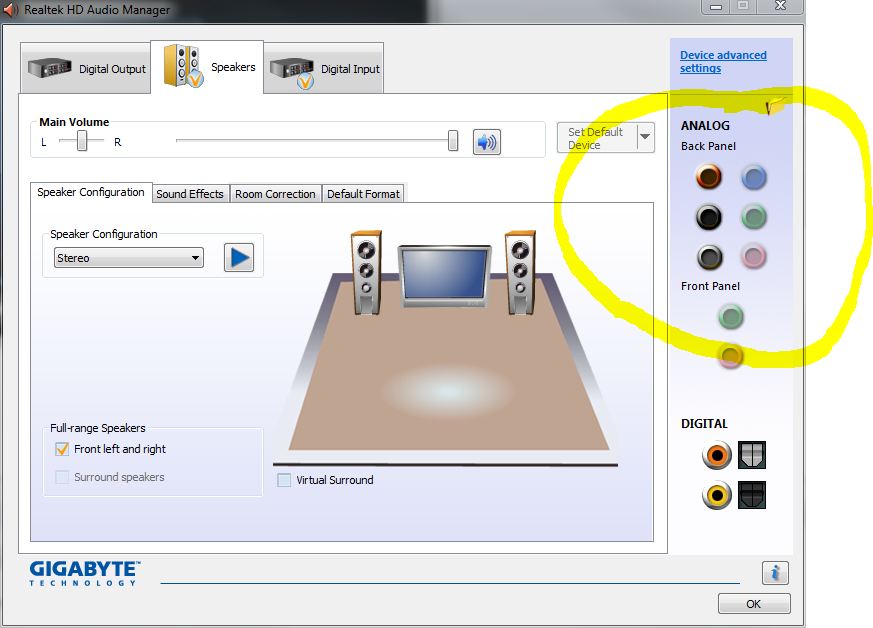The image size is (873, 628).
Task: Open Device advanced settings link
Action: coord(723,61)
